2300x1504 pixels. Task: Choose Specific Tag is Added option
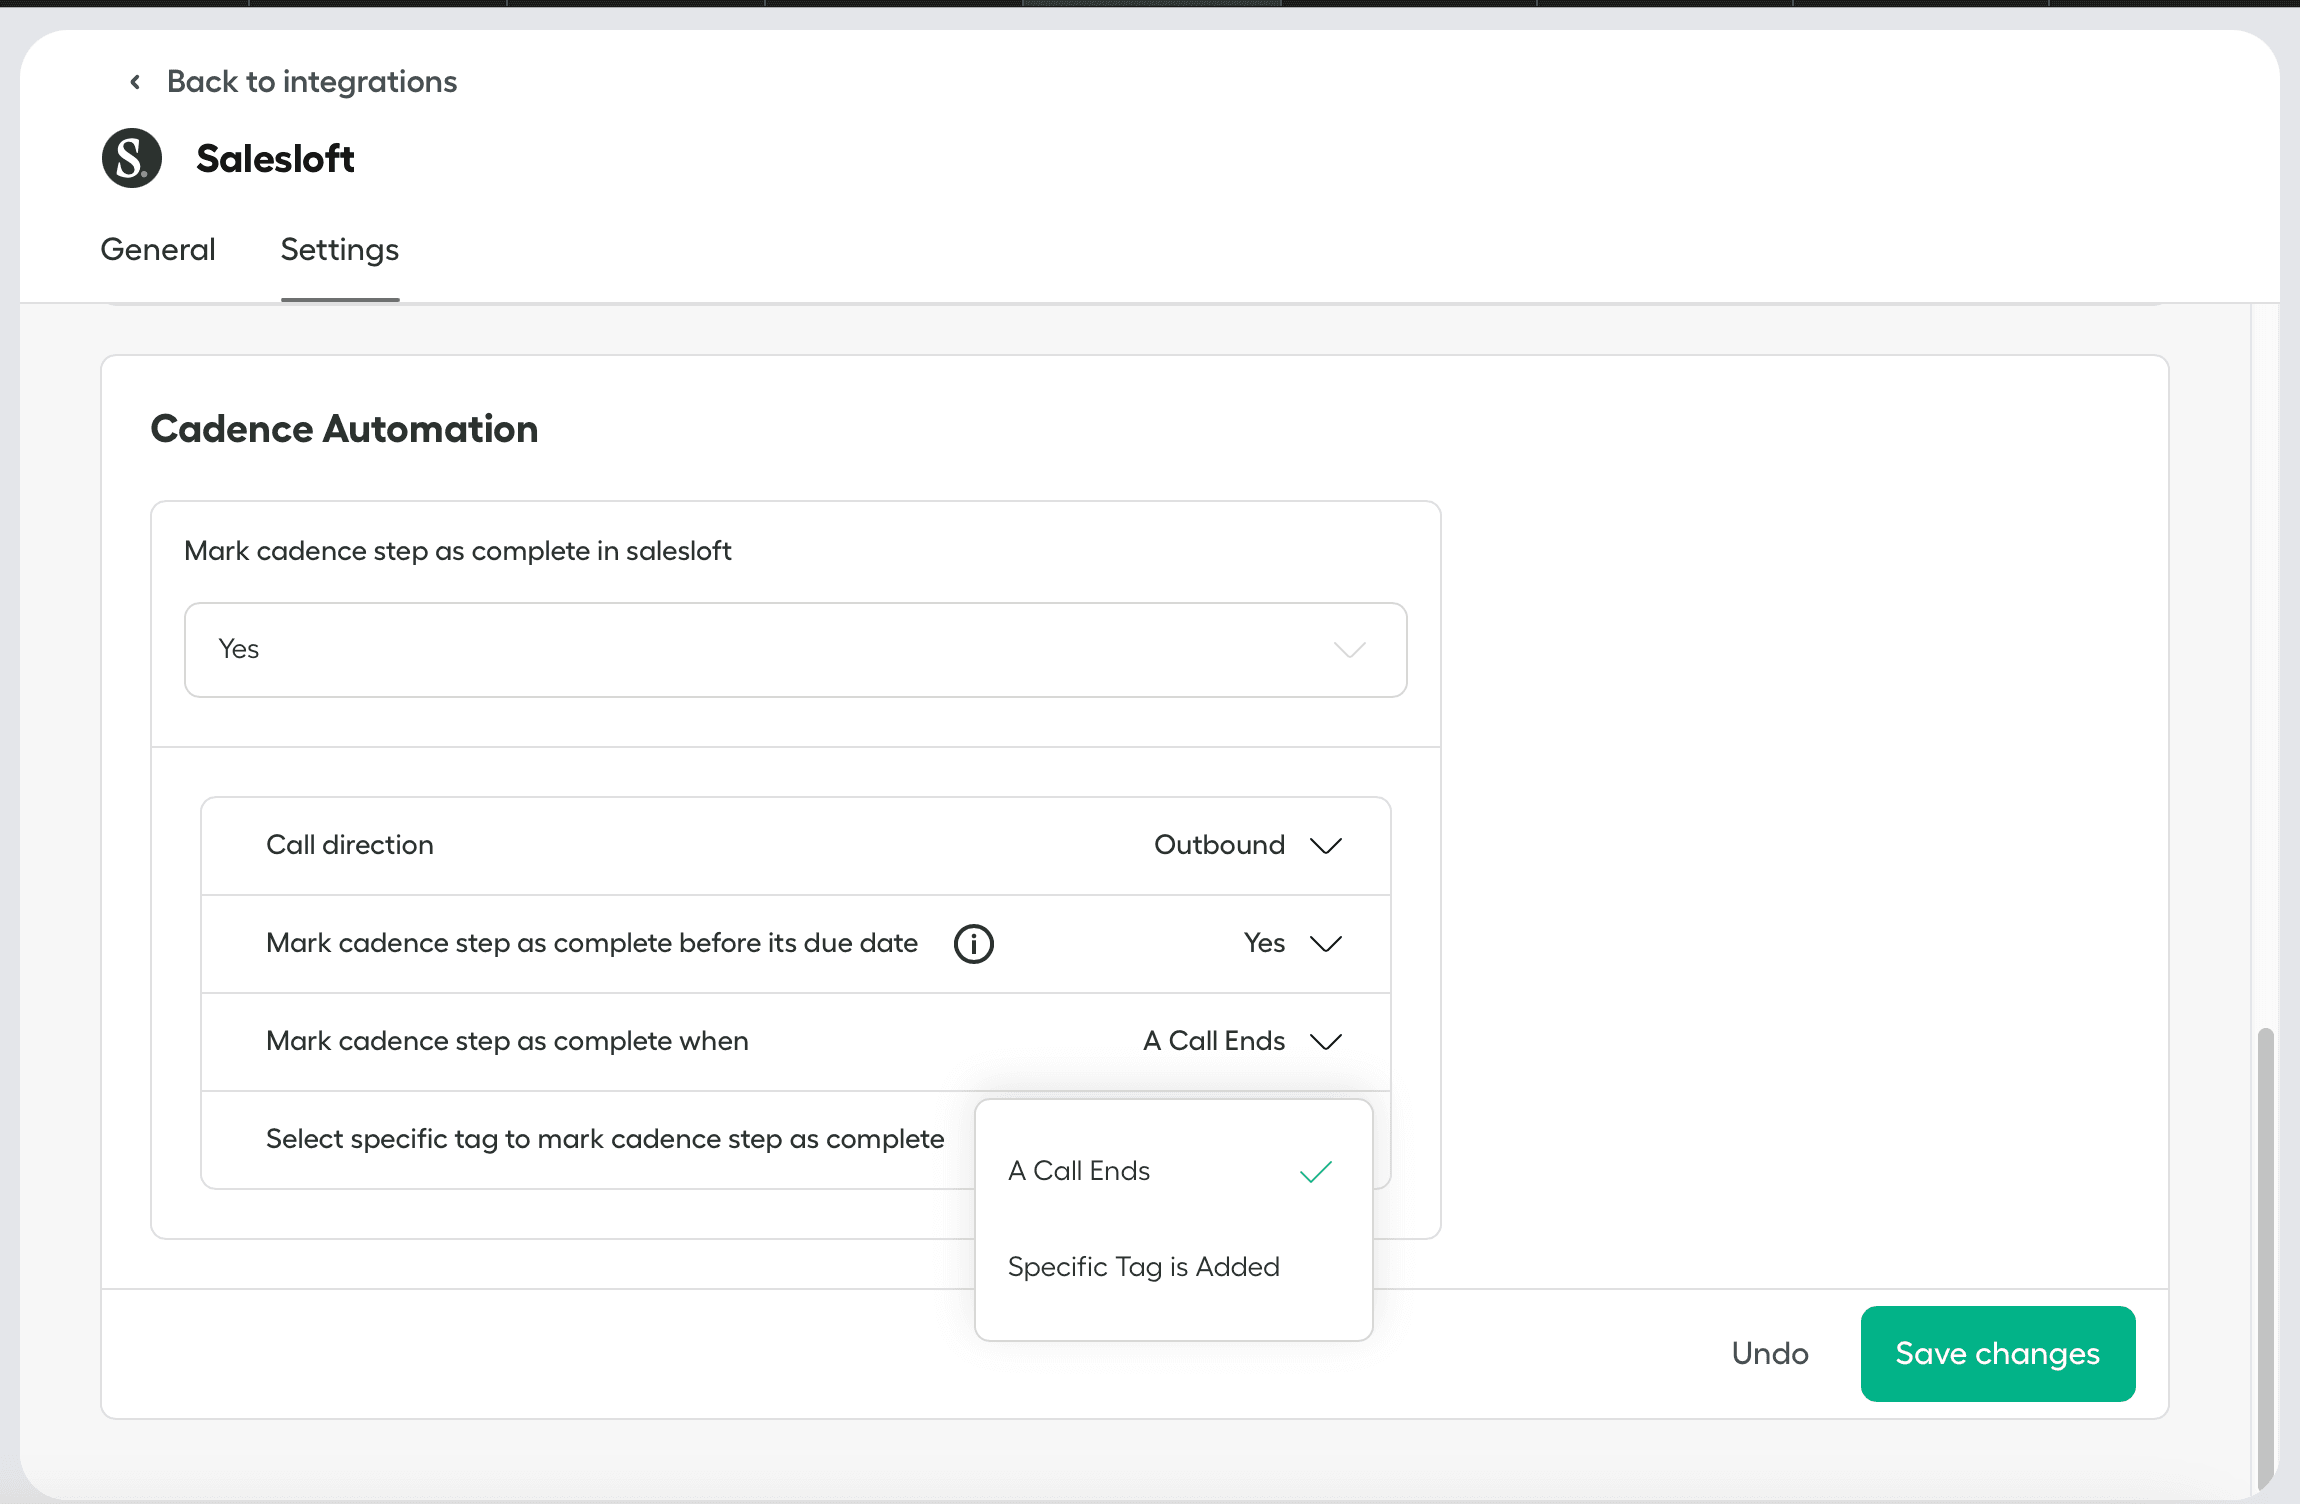(1143, 1267)
